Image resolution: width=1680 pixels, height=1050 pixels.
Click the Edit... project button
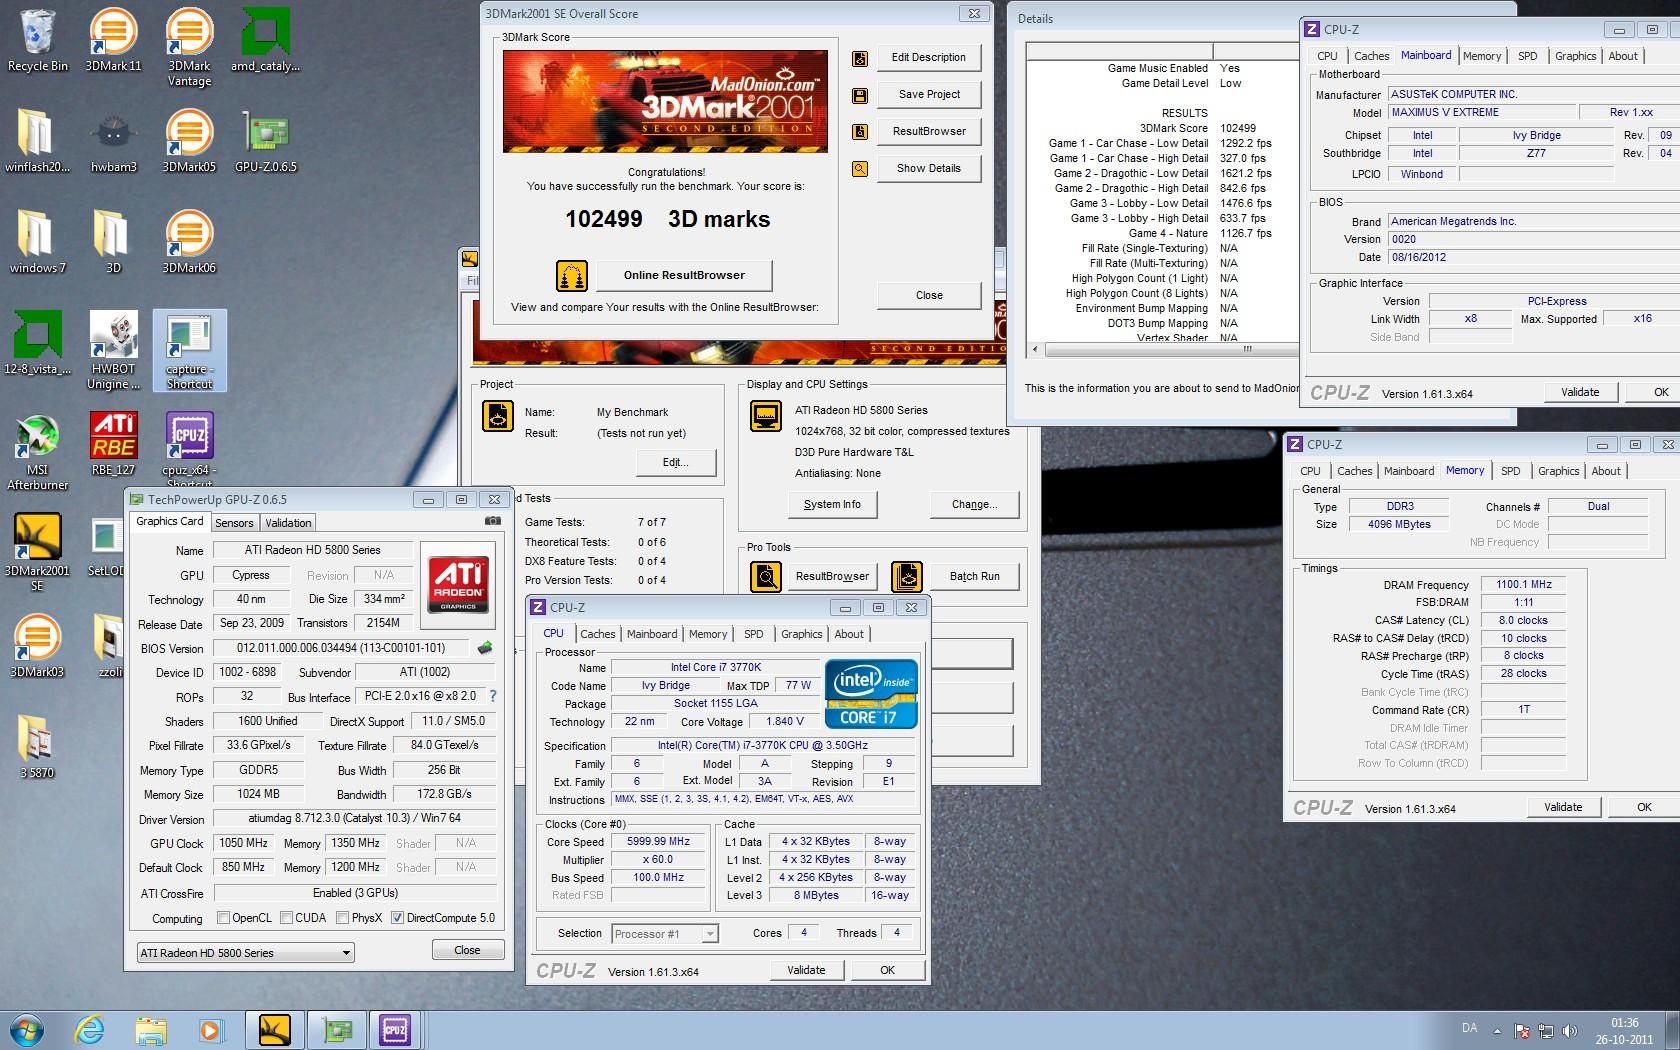click(676, 462)
